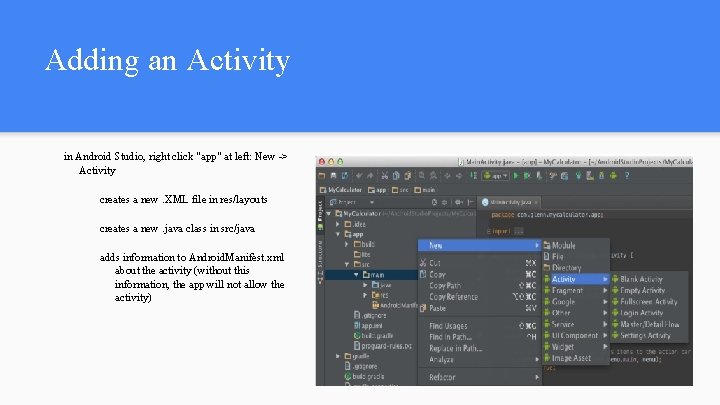Expand the .idea folder arrow
Image resolution: width=720 pixels, height=405 pixels.
tap(338, 224)
